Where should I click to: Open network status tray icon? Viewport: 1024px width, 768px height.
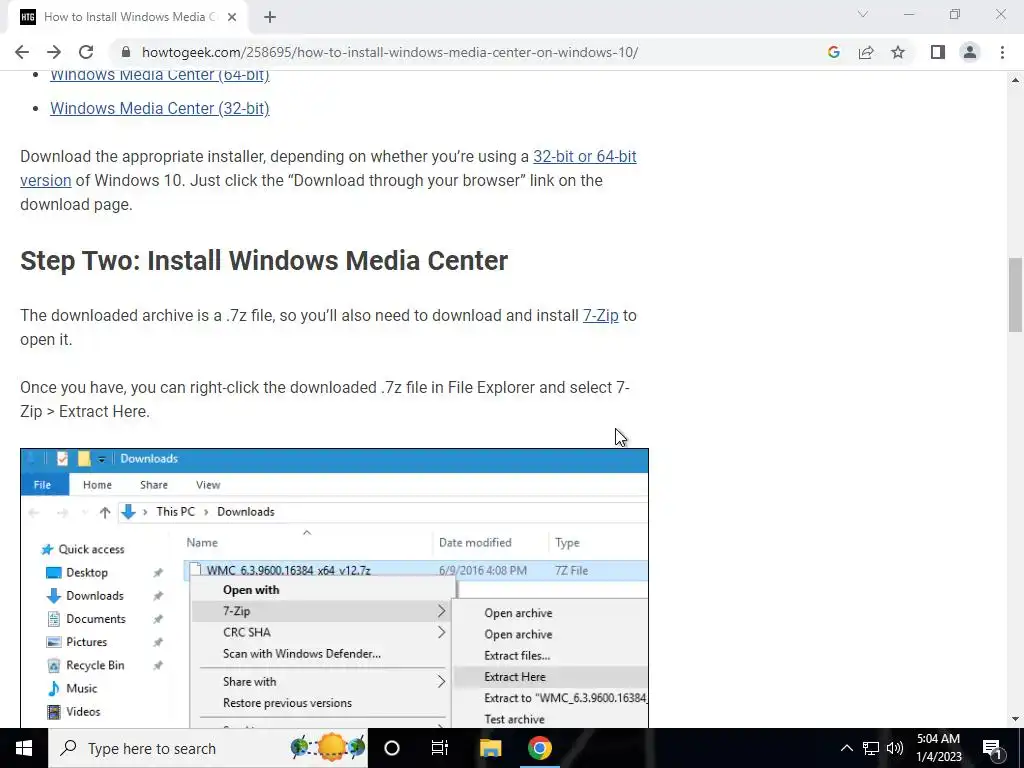871,748
